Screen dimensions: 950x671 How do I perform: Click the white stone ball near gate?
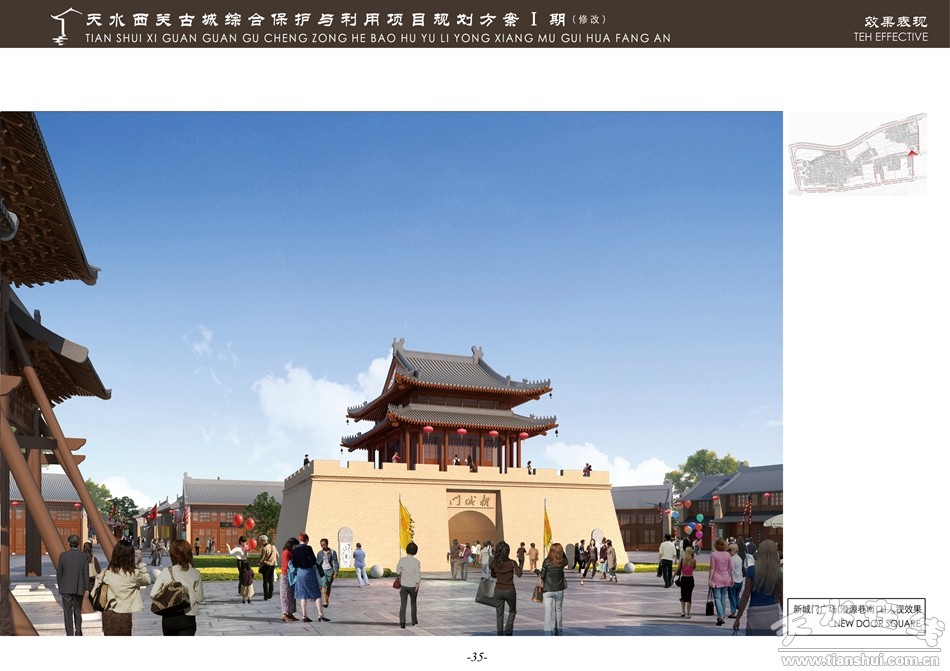[x=377, y=571]
